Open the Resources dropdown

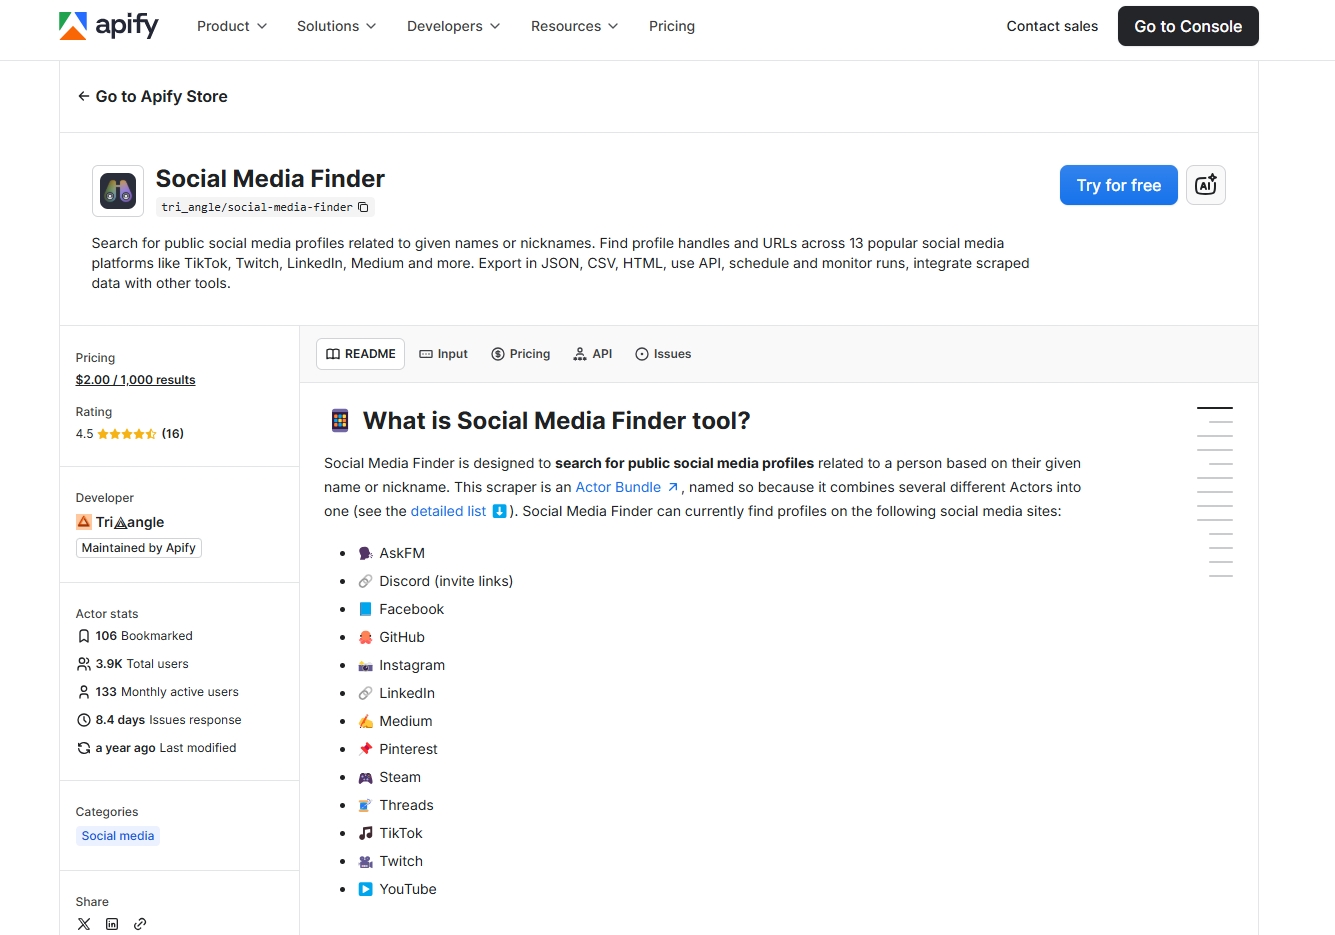pyautogui.click(x=574, y=26)
